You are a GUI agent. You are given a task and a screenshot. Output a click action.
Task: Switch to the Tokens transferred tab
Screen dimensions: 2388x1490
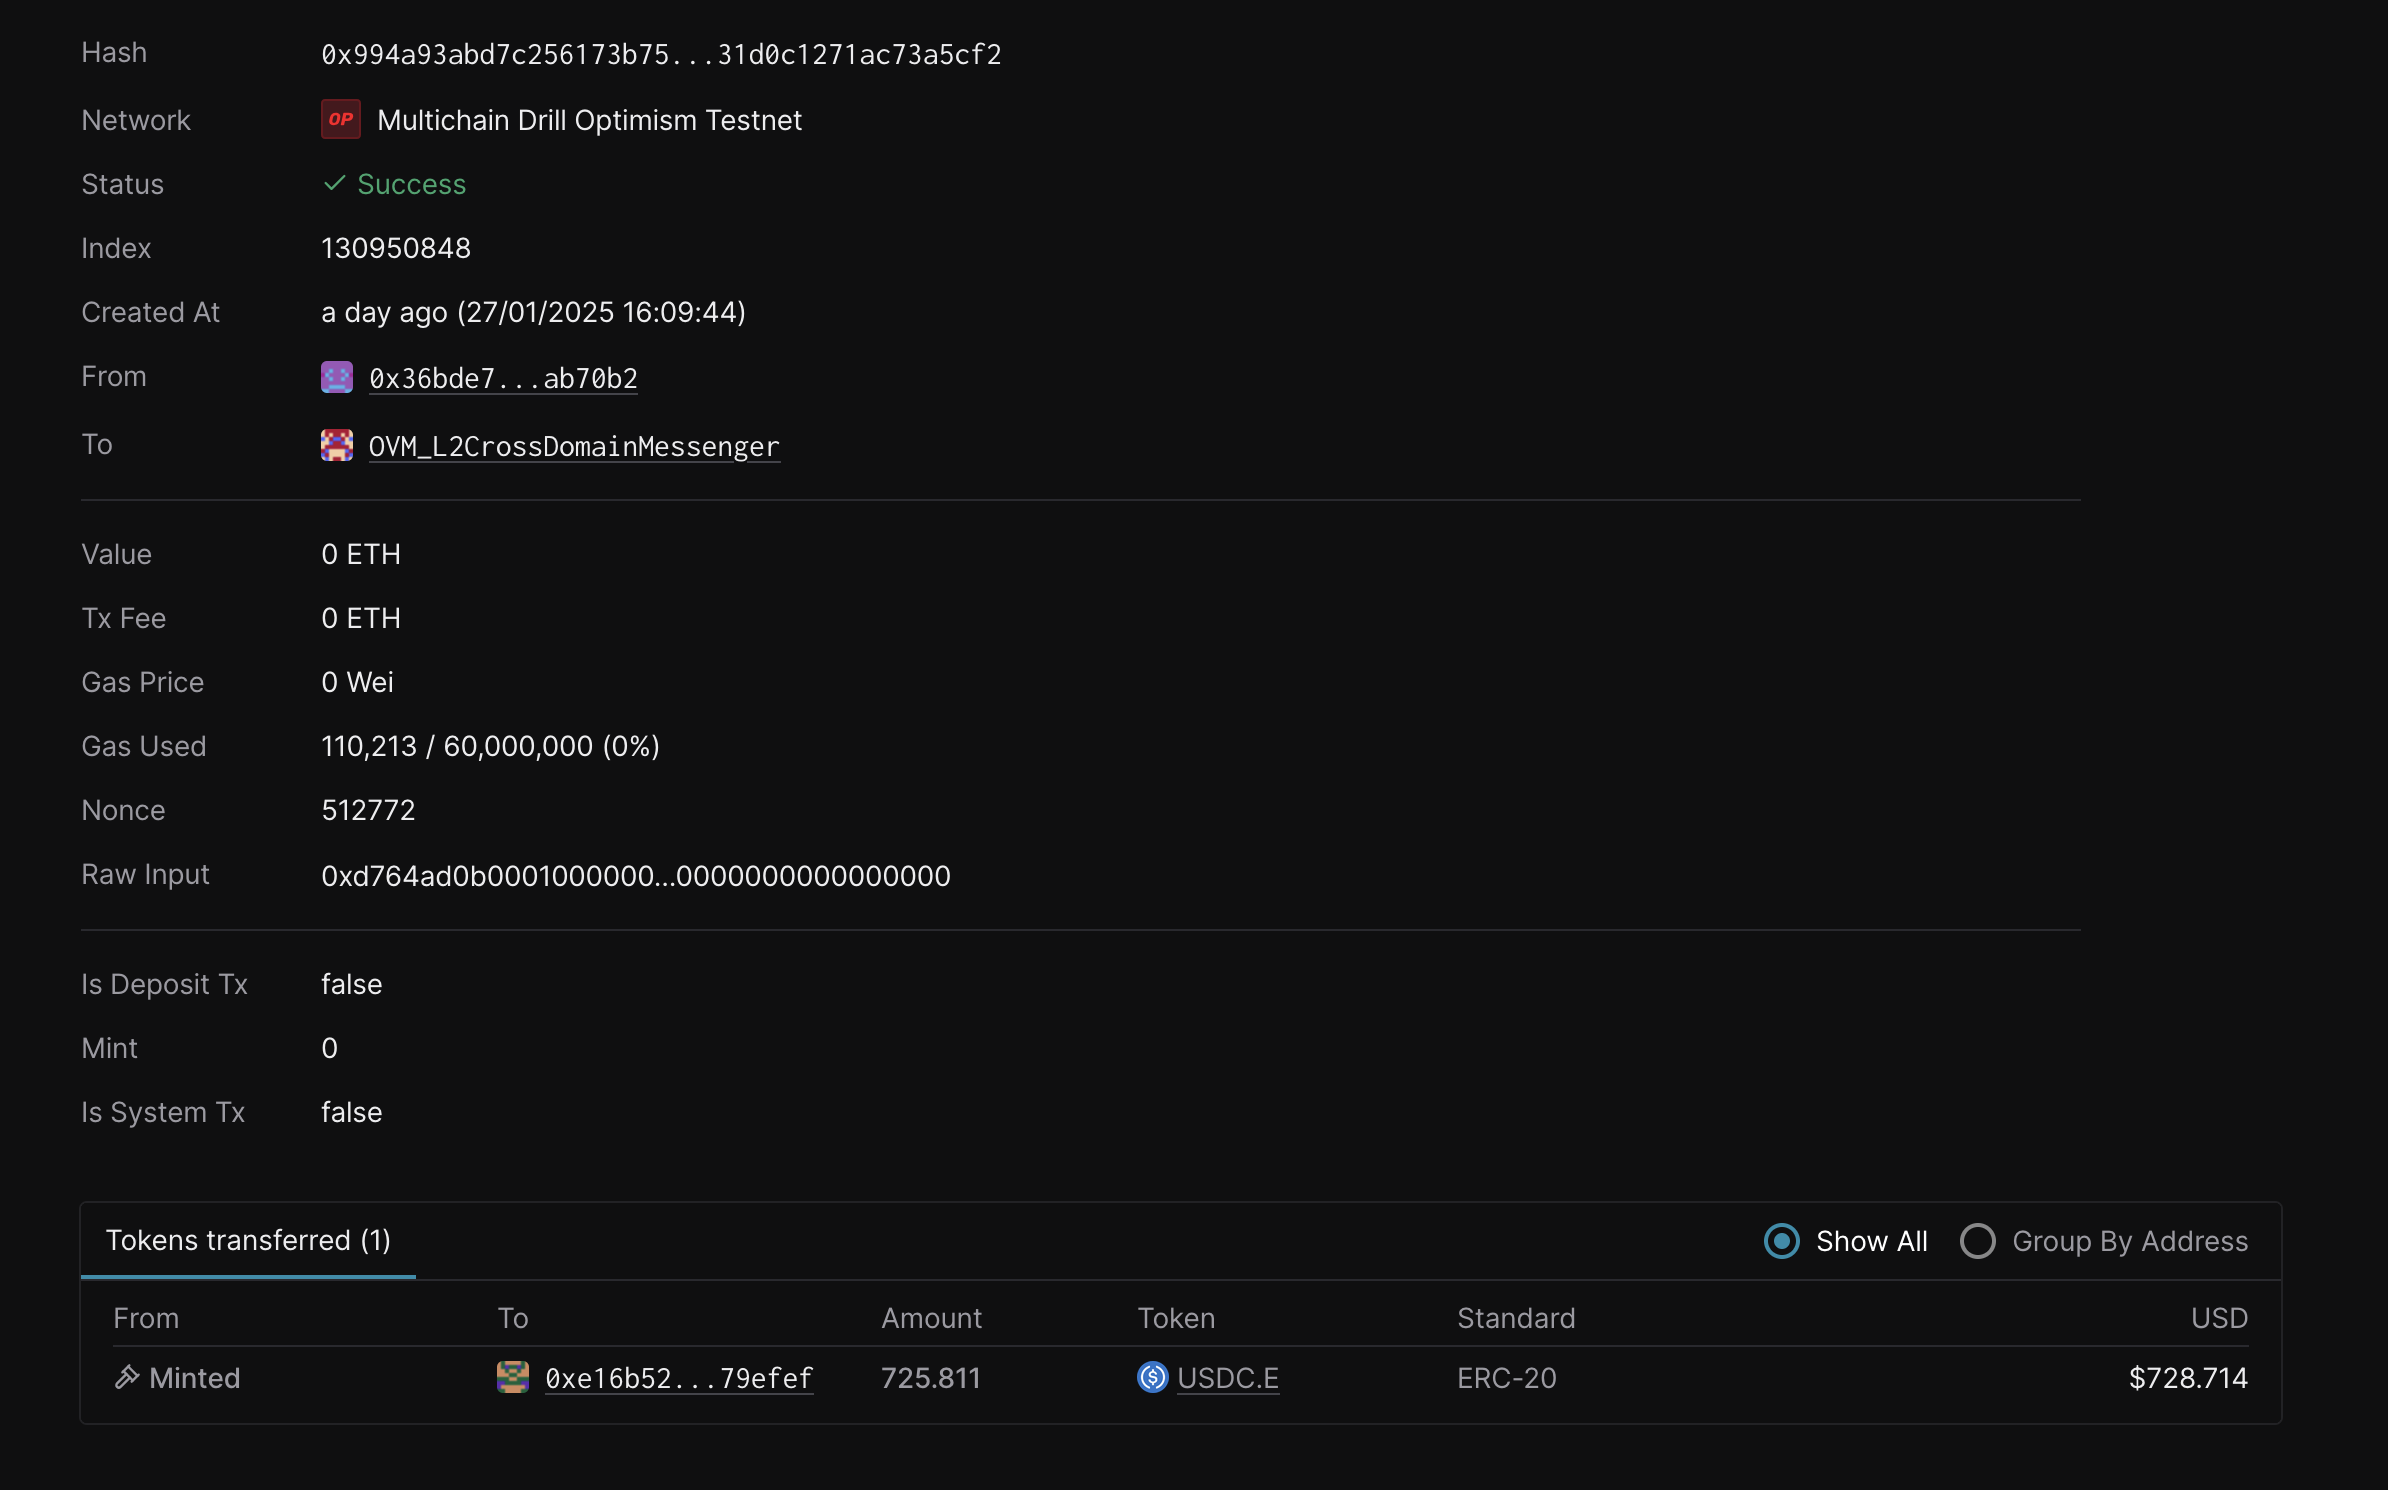tap(250, 1240)
